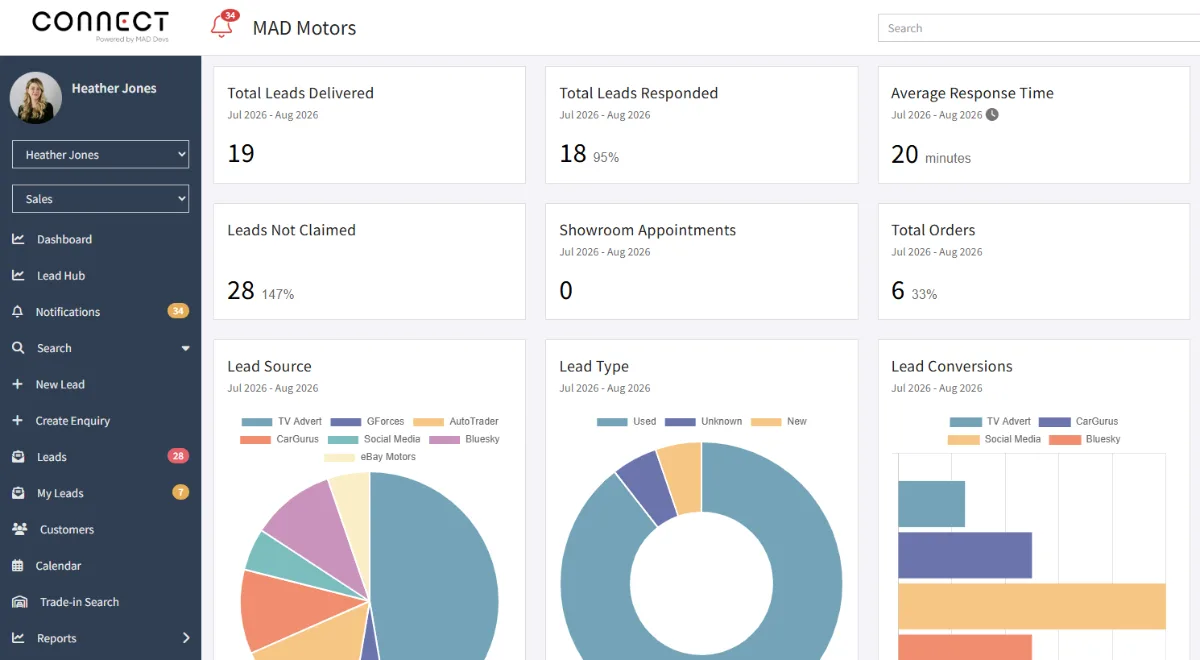Click the red 28 badge on Leads

tap(178, 456)
